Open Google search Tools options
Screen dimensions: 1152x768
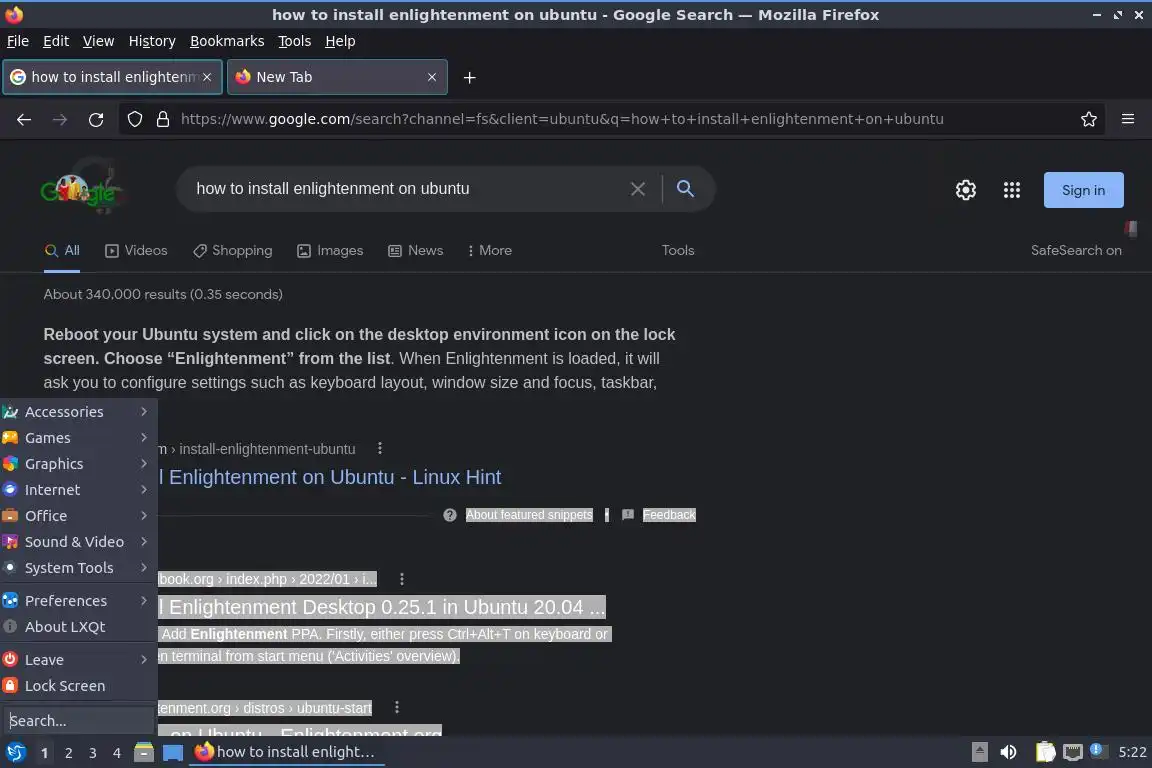click(x=678, y=251)
